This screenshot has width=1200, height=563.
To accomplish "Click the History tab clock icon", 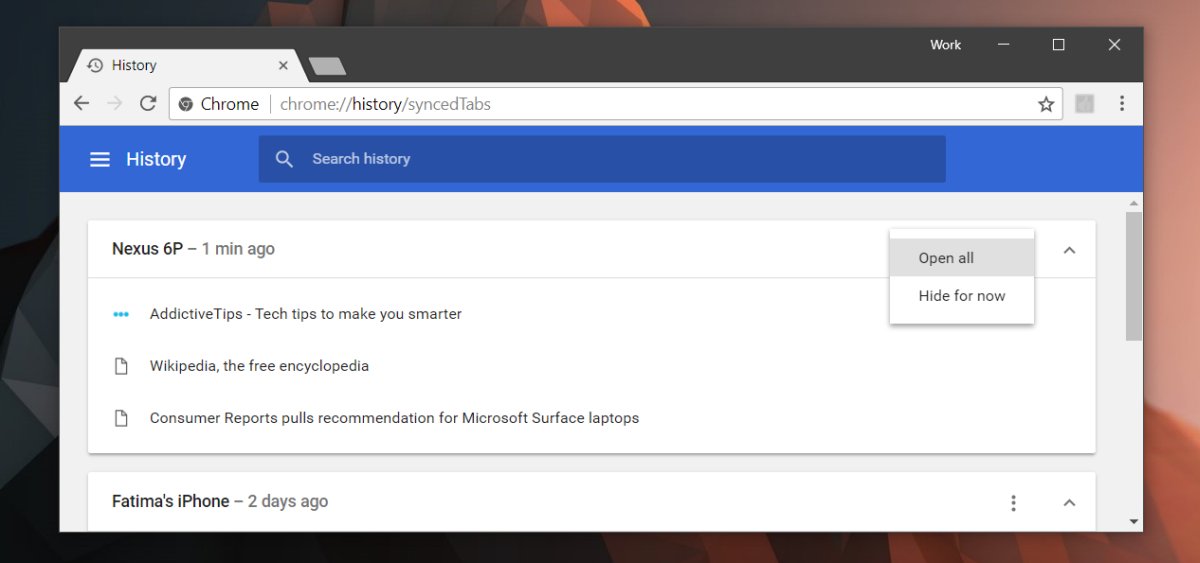I will (x=95, y=65).
